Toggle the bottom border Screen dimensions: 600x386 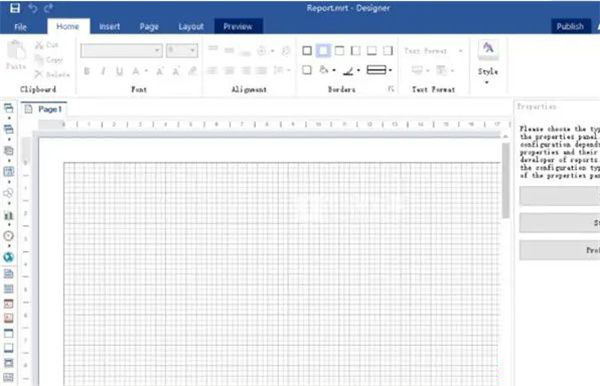[372, 50]
